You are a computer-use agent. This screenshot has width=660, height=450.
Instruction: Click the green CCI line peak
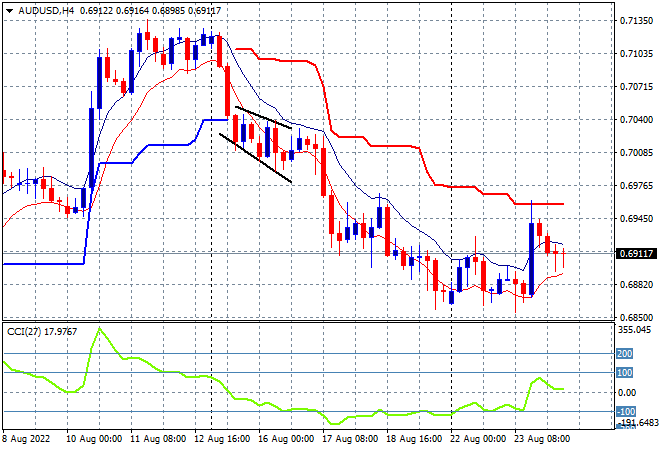coord(99,328)
